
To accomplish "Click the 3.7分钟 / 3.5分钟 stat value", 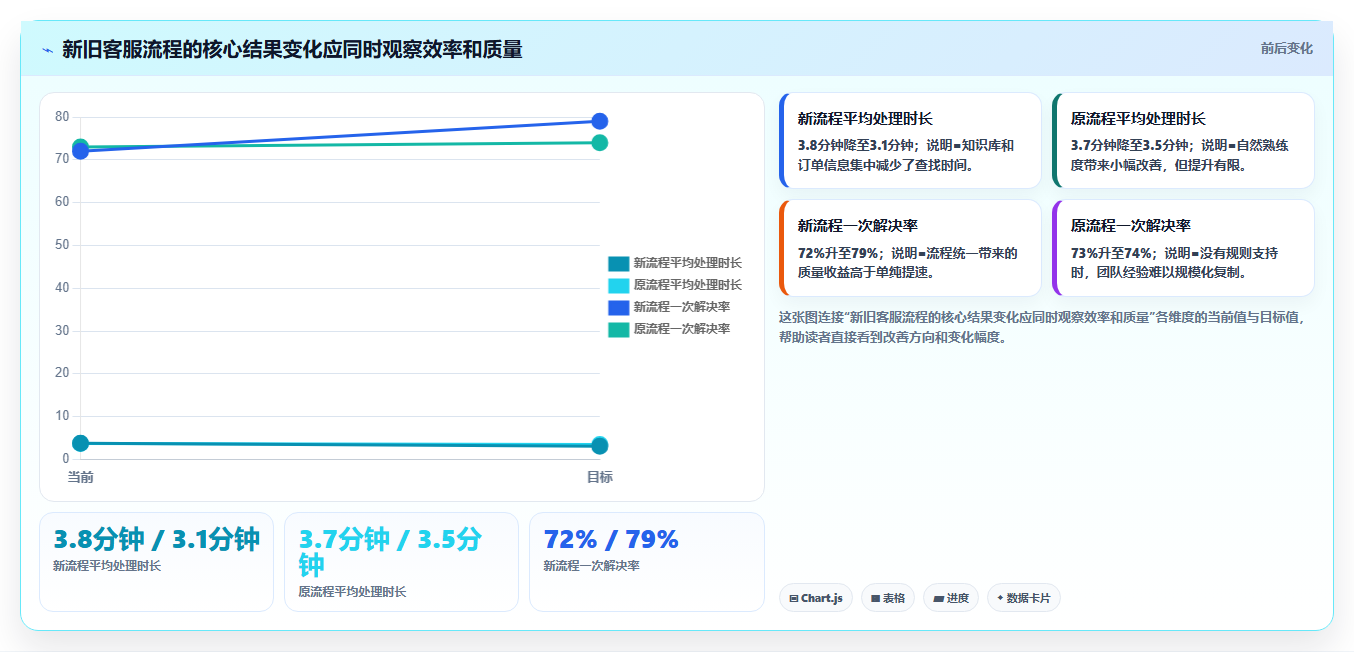I will 391,552.
